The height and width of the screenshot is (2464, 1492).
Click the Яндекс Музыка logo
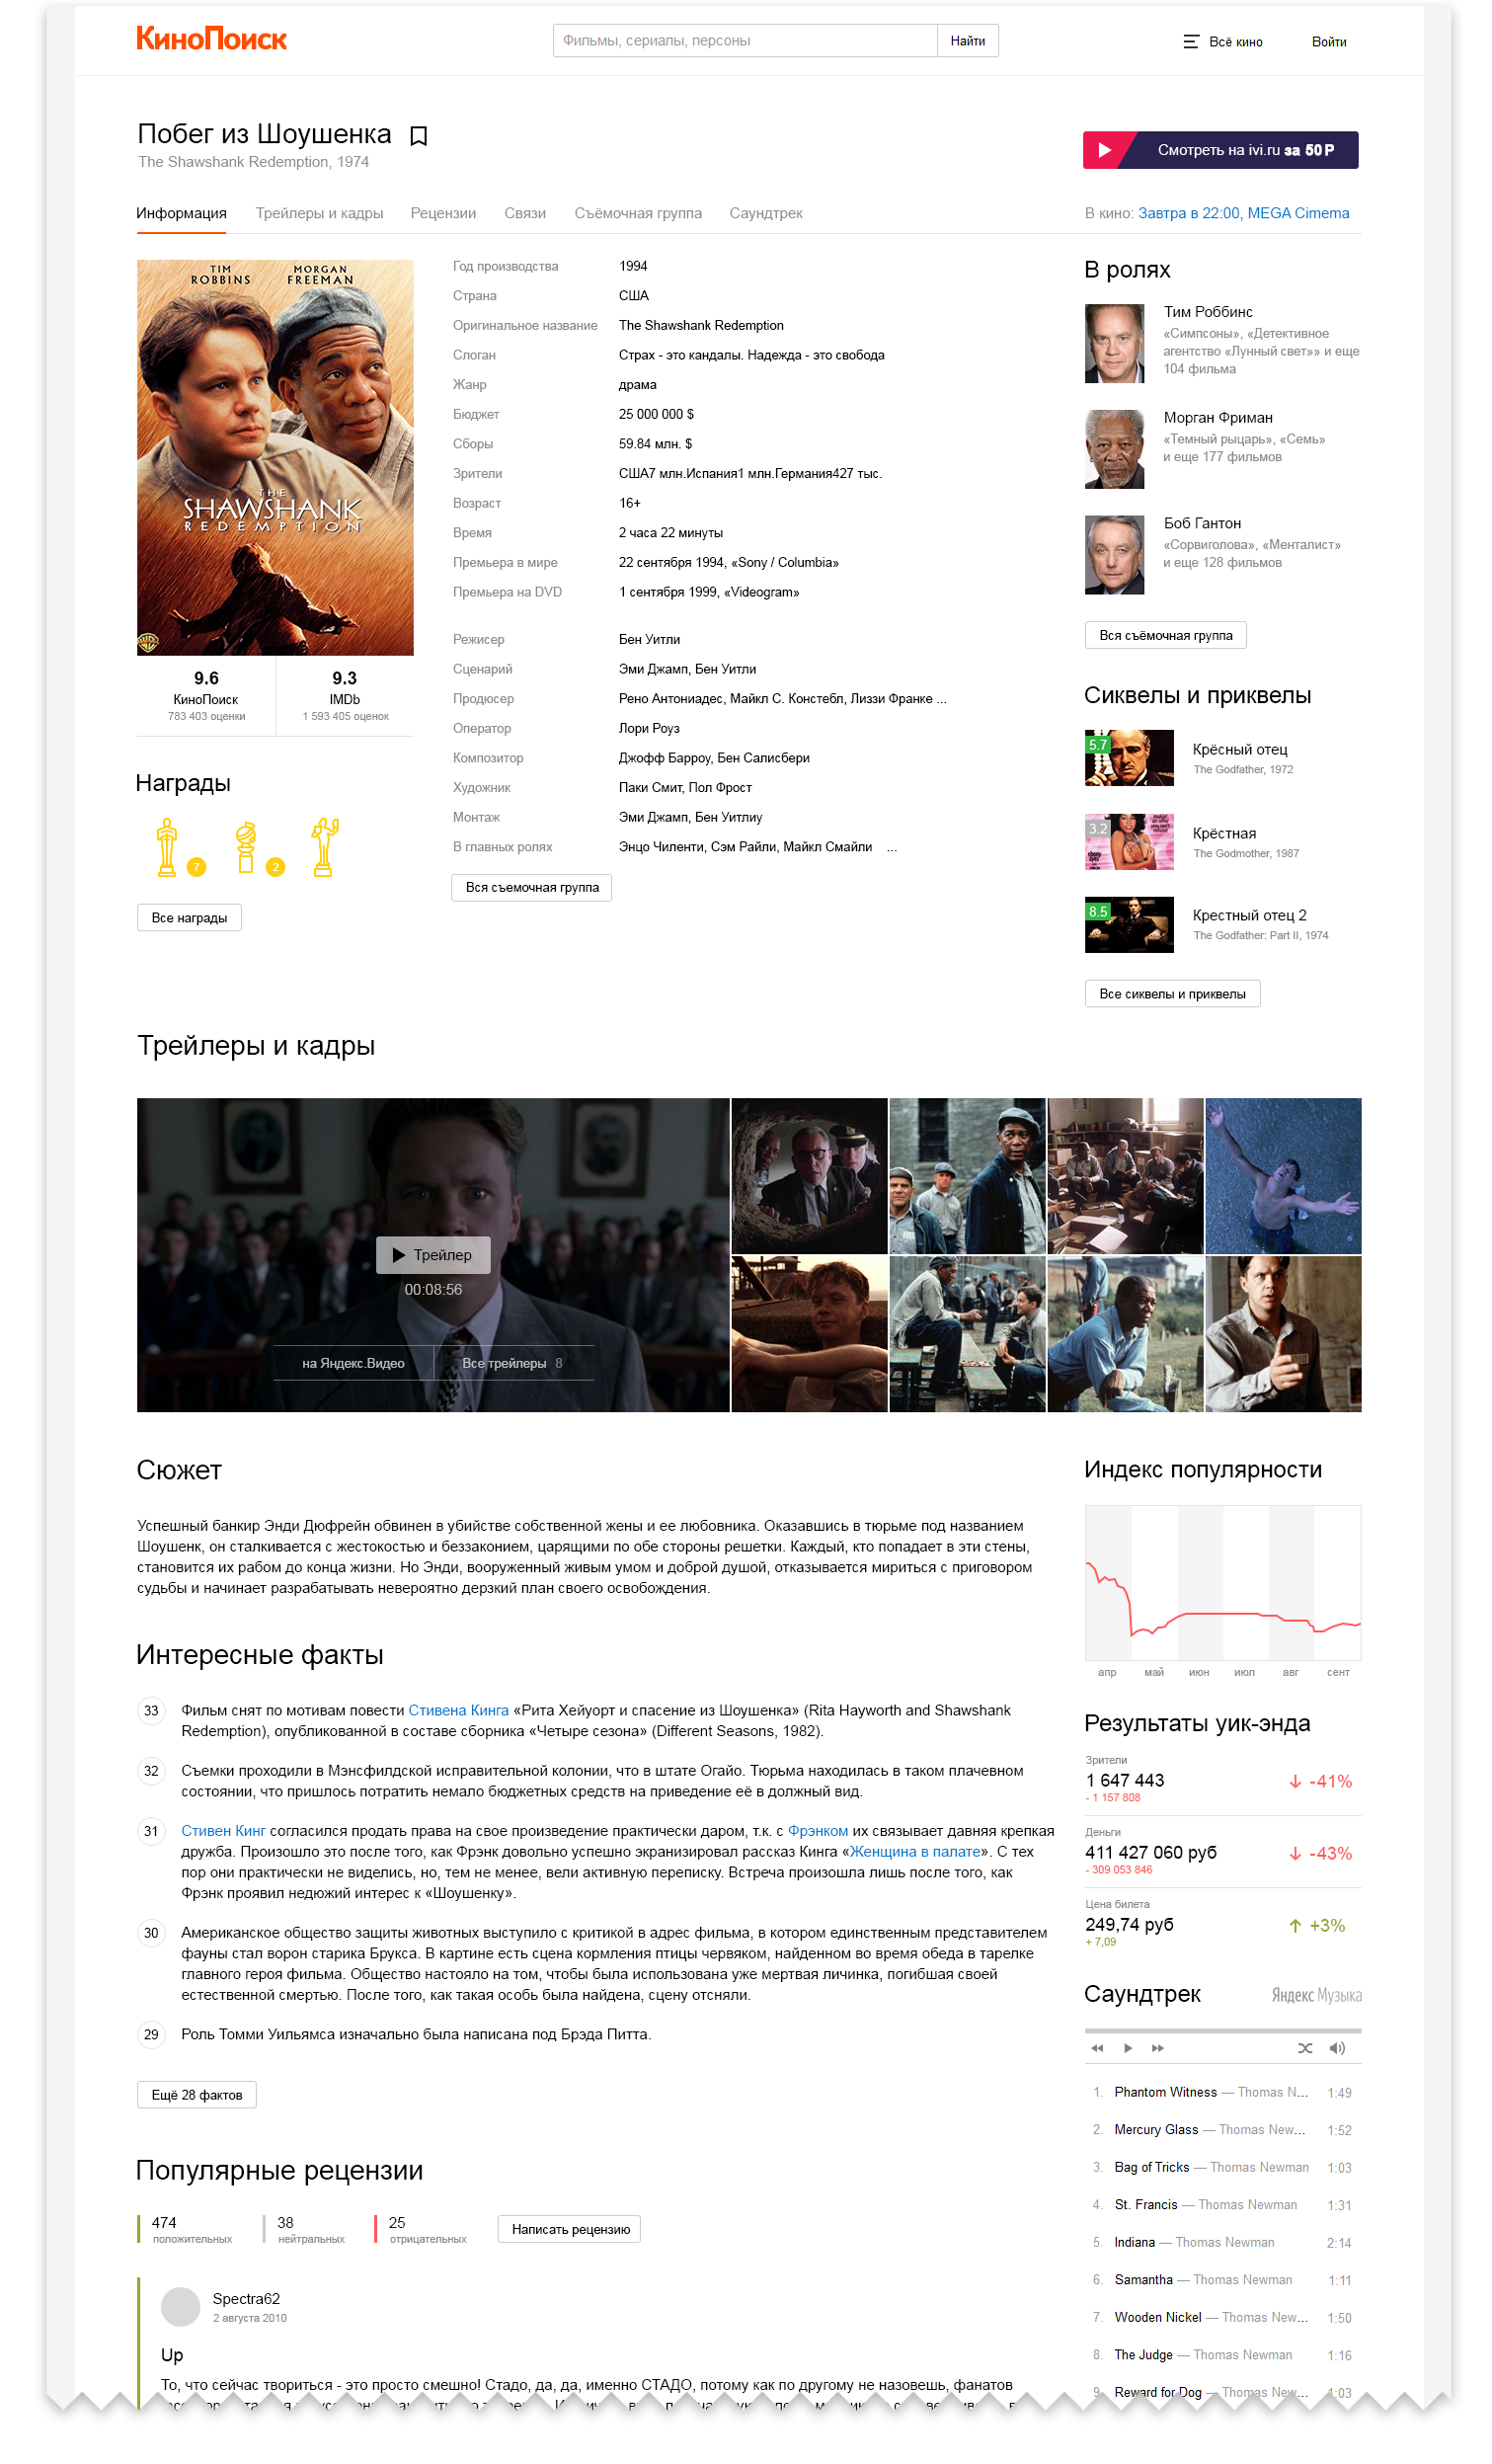pos(1316,1995)
